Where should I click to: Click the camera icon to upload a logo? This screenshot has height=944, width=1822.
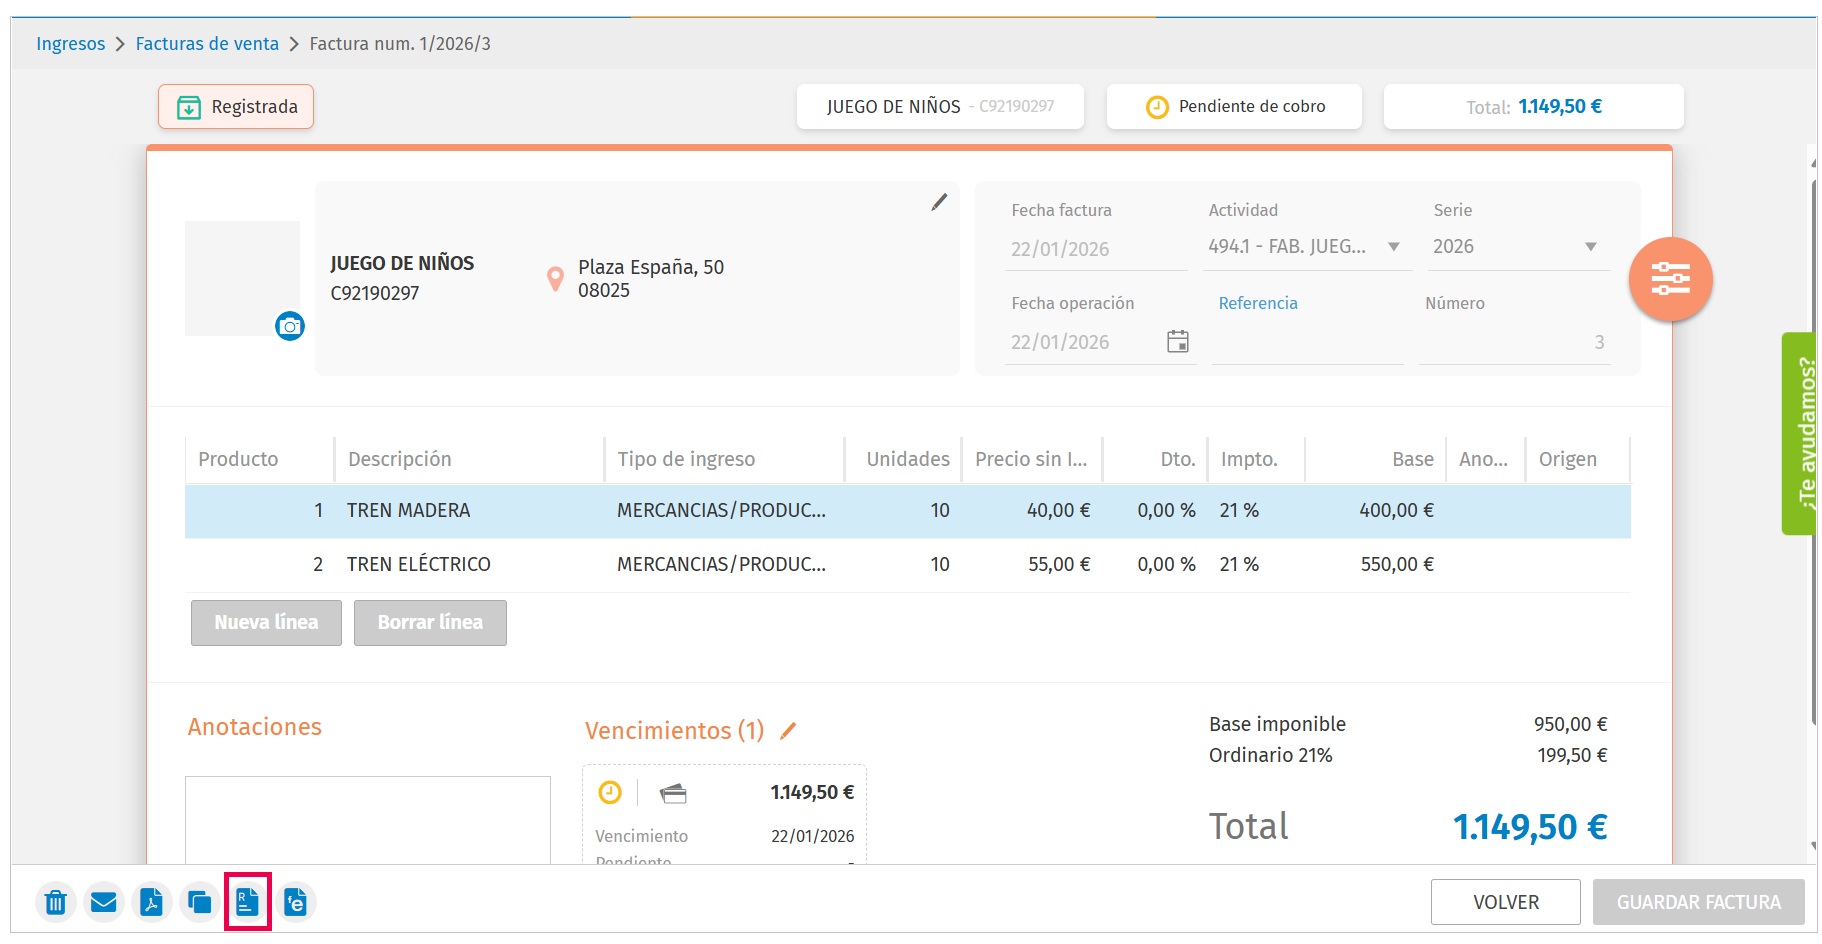click(290, 326)
